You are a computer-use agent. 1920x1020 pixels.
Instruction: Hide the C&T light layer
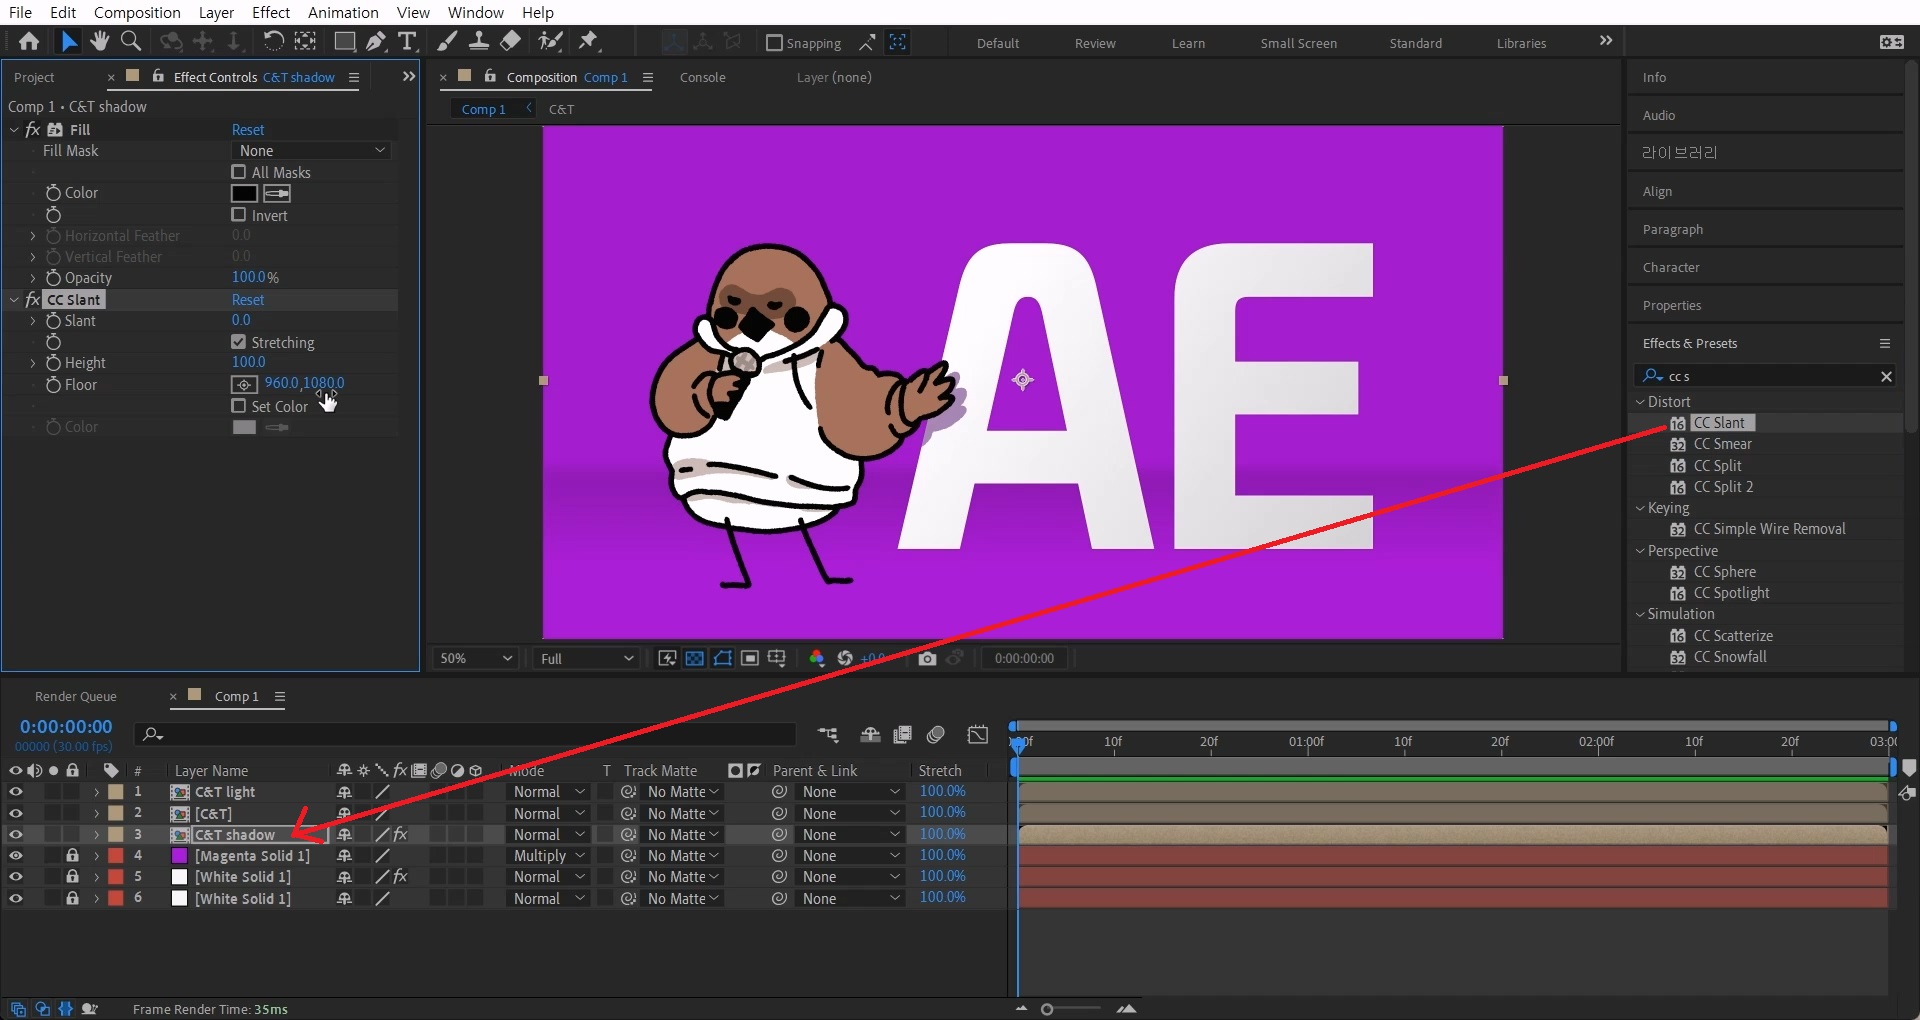pos(16,792)
